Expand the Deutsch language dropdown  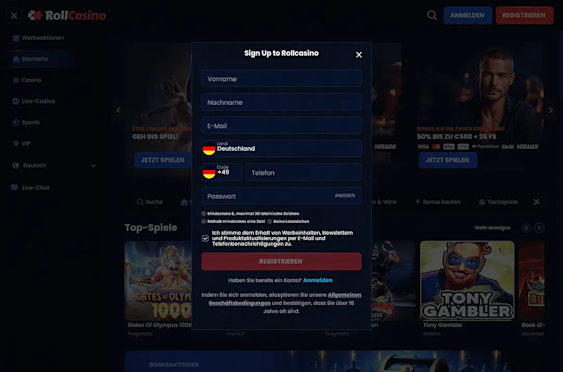tap(54, 166)
